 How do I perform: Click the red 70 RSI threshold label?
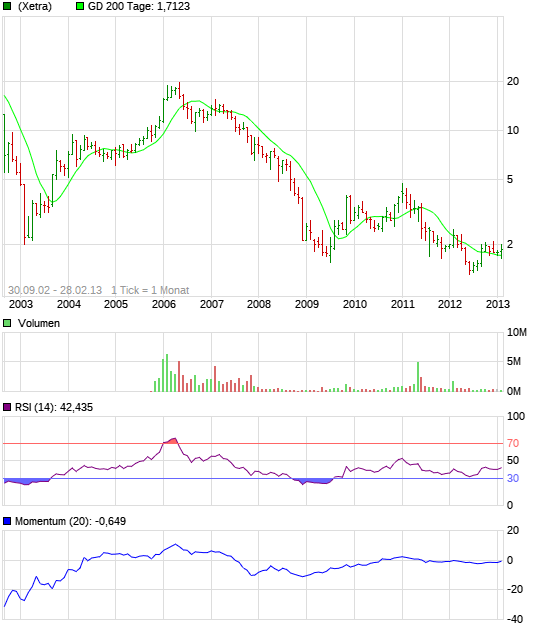click(513, 443)
